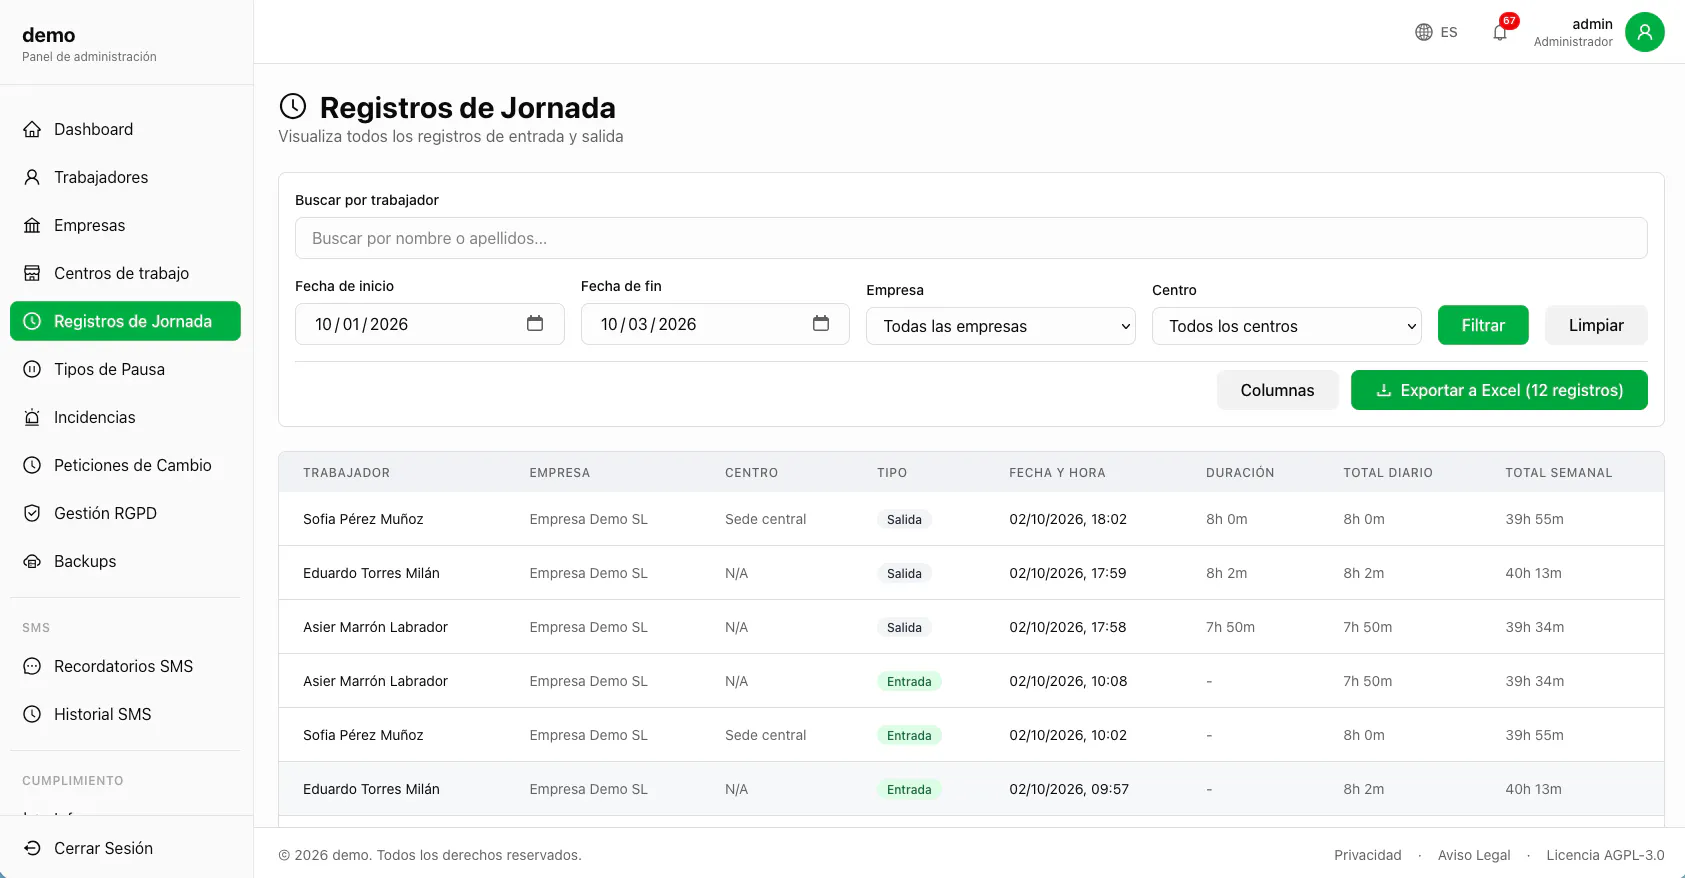
Task: Click the TOTAL SEMANAL column header
Action: tap(1559, 473)
